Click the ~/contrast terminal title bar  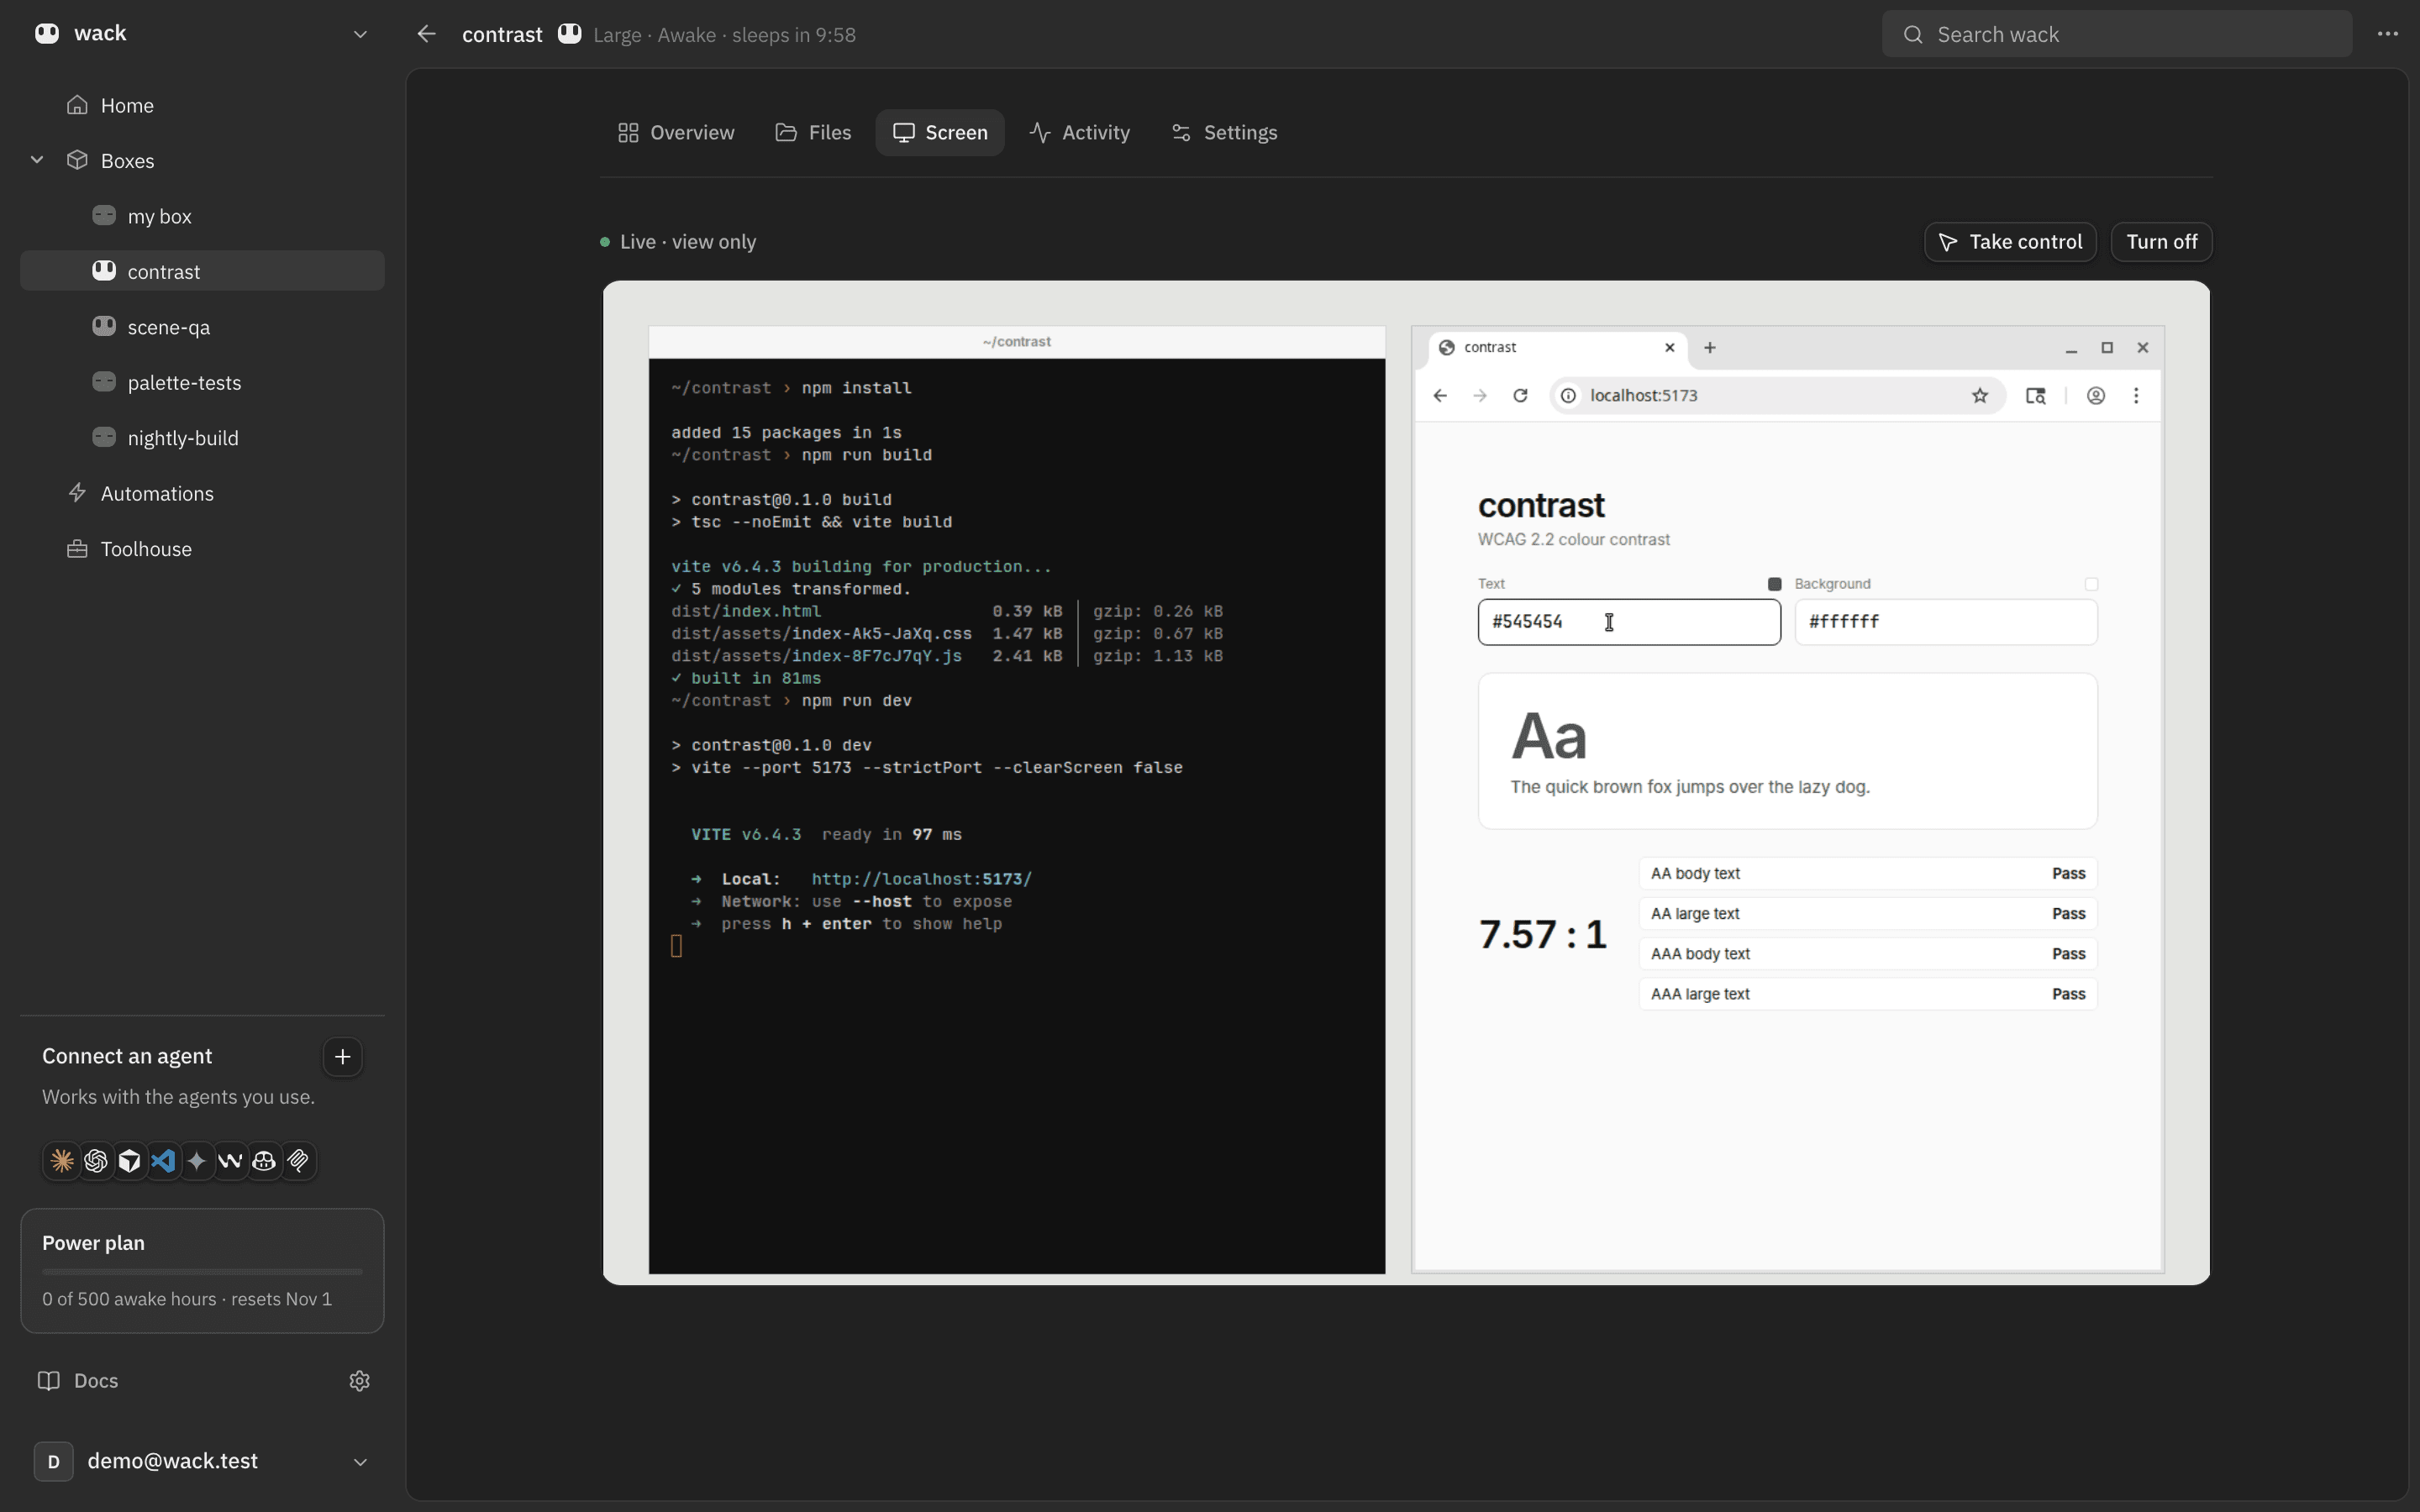pos(1016,342)
